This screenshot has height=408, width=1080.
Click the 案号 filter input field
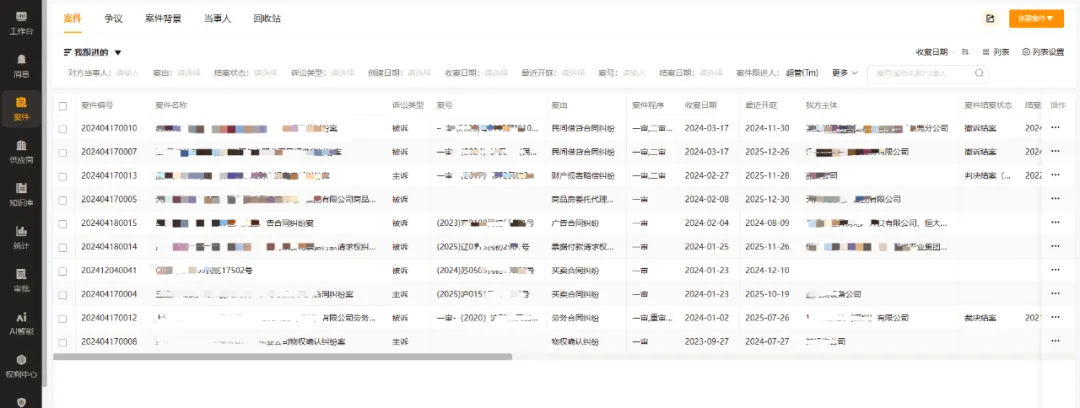(632, 72)
